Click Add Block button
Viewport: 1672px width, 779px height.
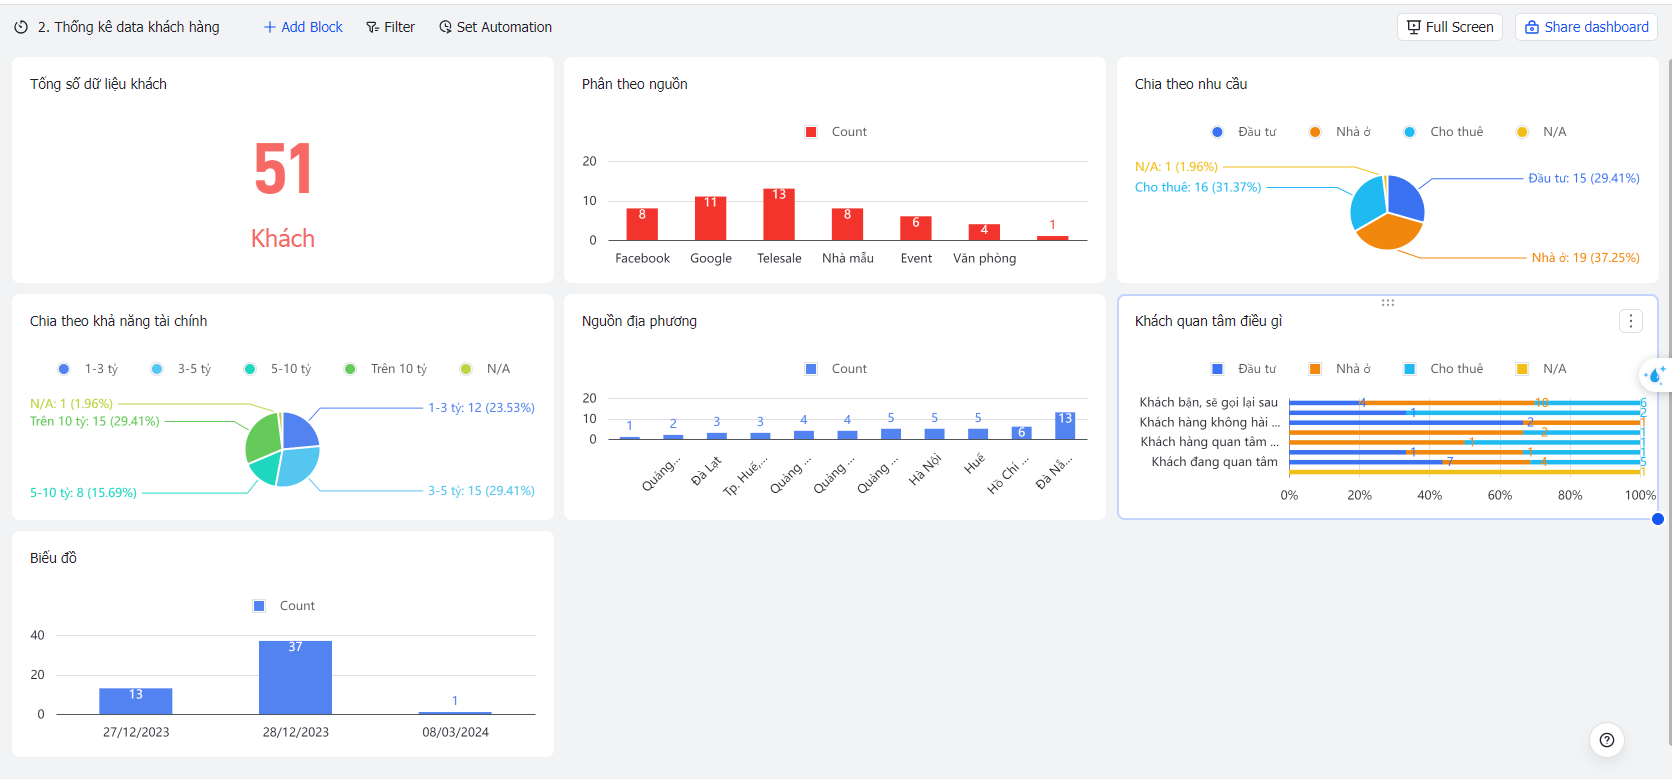click(303, 27)
